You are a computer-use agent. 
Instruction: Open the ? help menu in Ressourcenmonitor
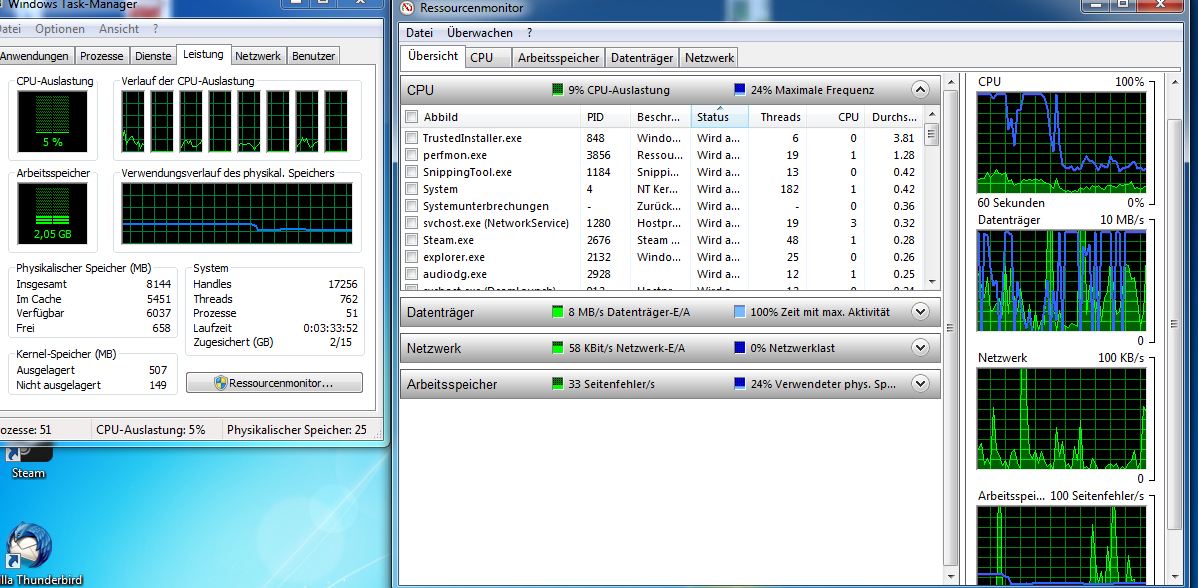click(x=529, y=33)
